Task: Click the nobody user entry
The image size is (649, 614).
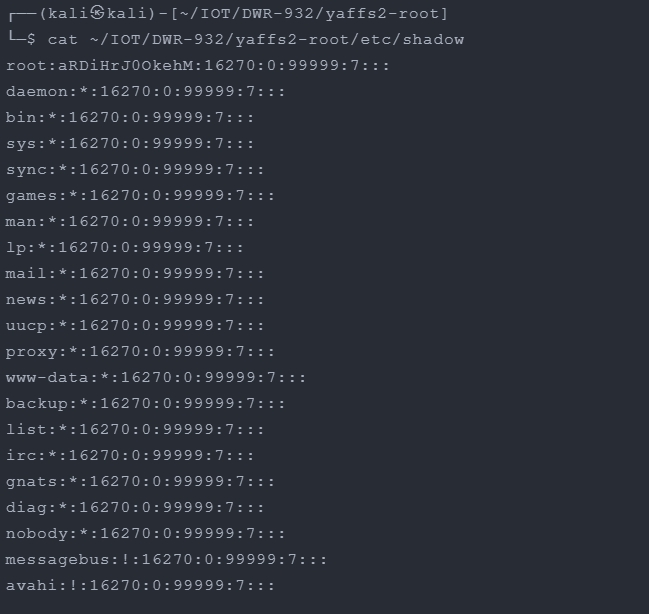Action: pyautogui.click(x=145, y=534)
